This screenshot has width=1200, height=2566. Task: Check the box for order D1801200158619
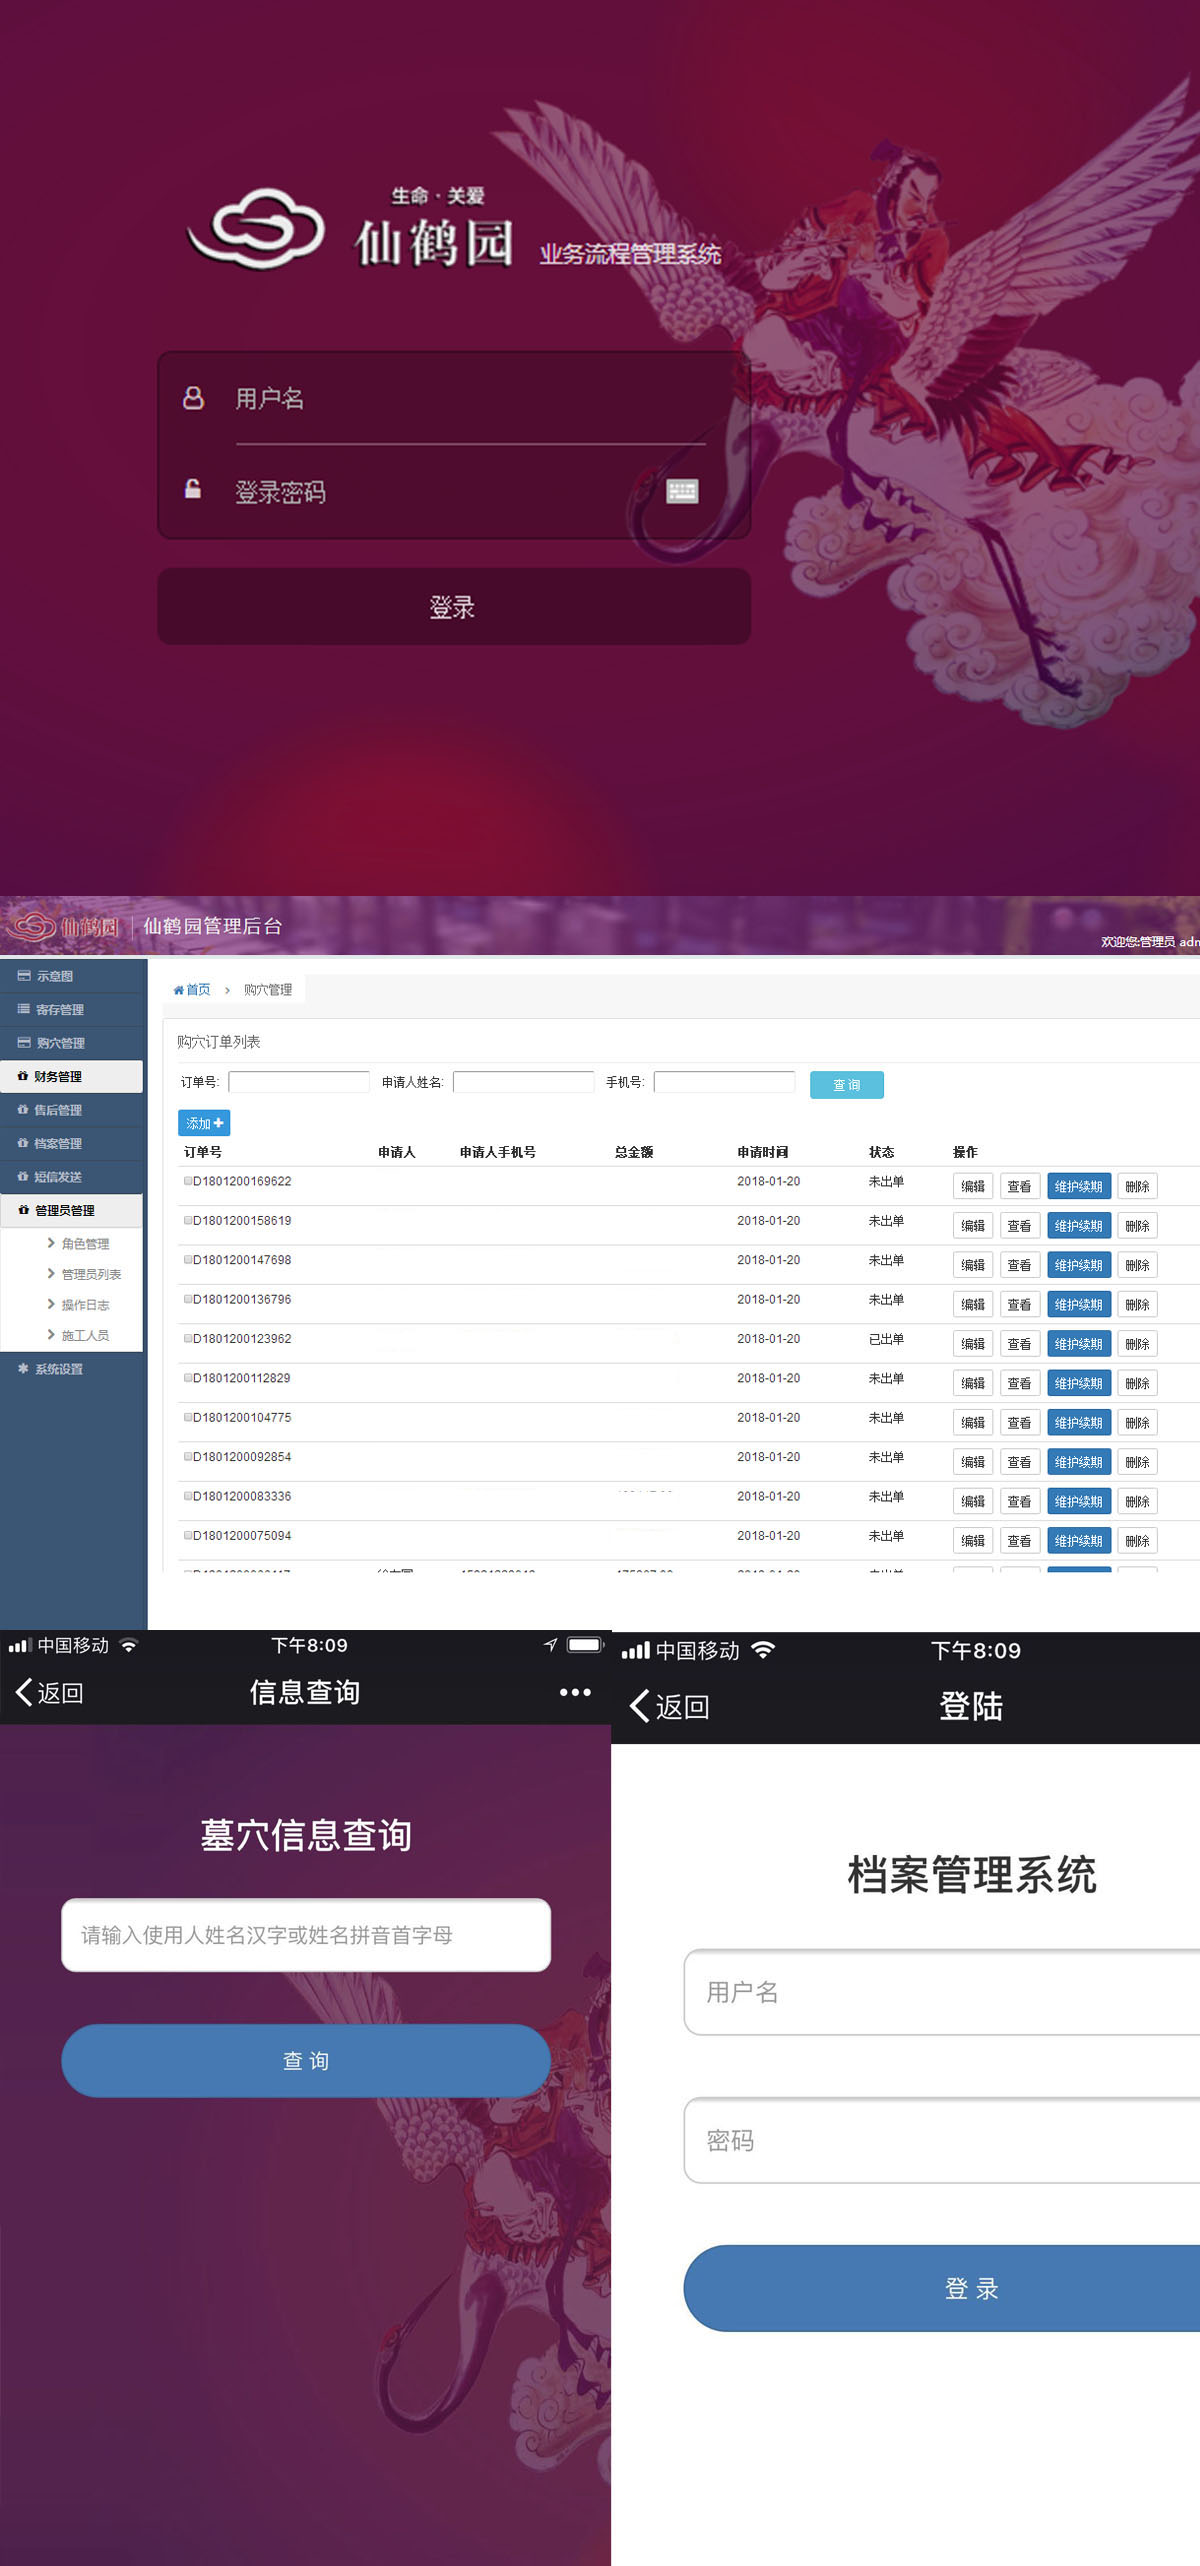188,1220
